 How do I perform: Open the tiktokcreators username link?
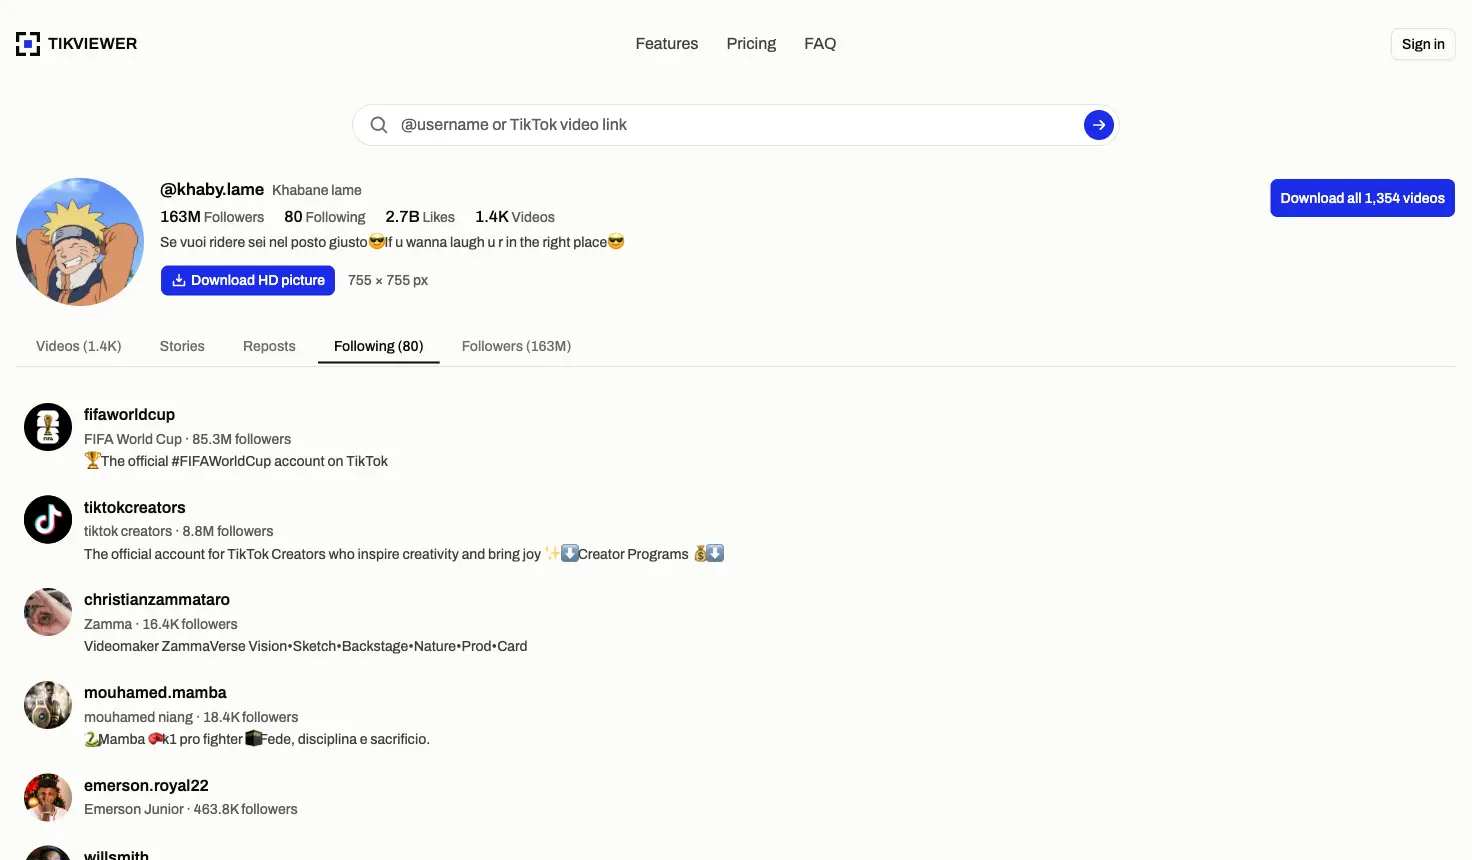135,507
